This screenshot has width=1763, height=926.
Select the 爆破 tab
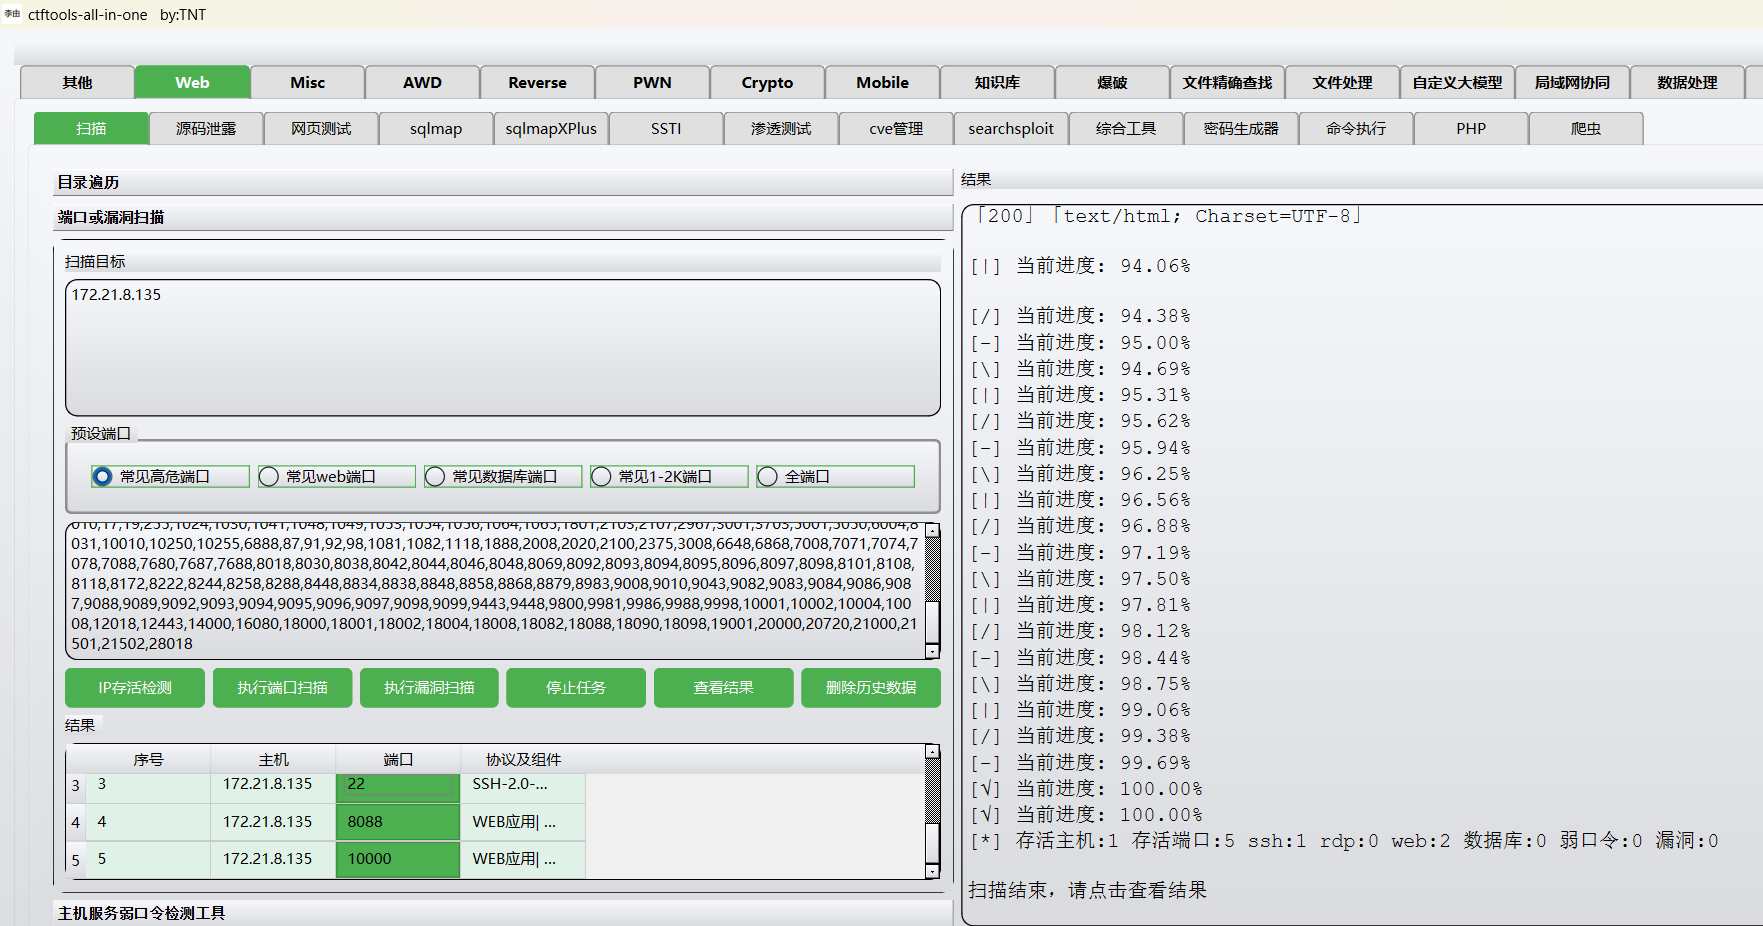[1112, 82]
